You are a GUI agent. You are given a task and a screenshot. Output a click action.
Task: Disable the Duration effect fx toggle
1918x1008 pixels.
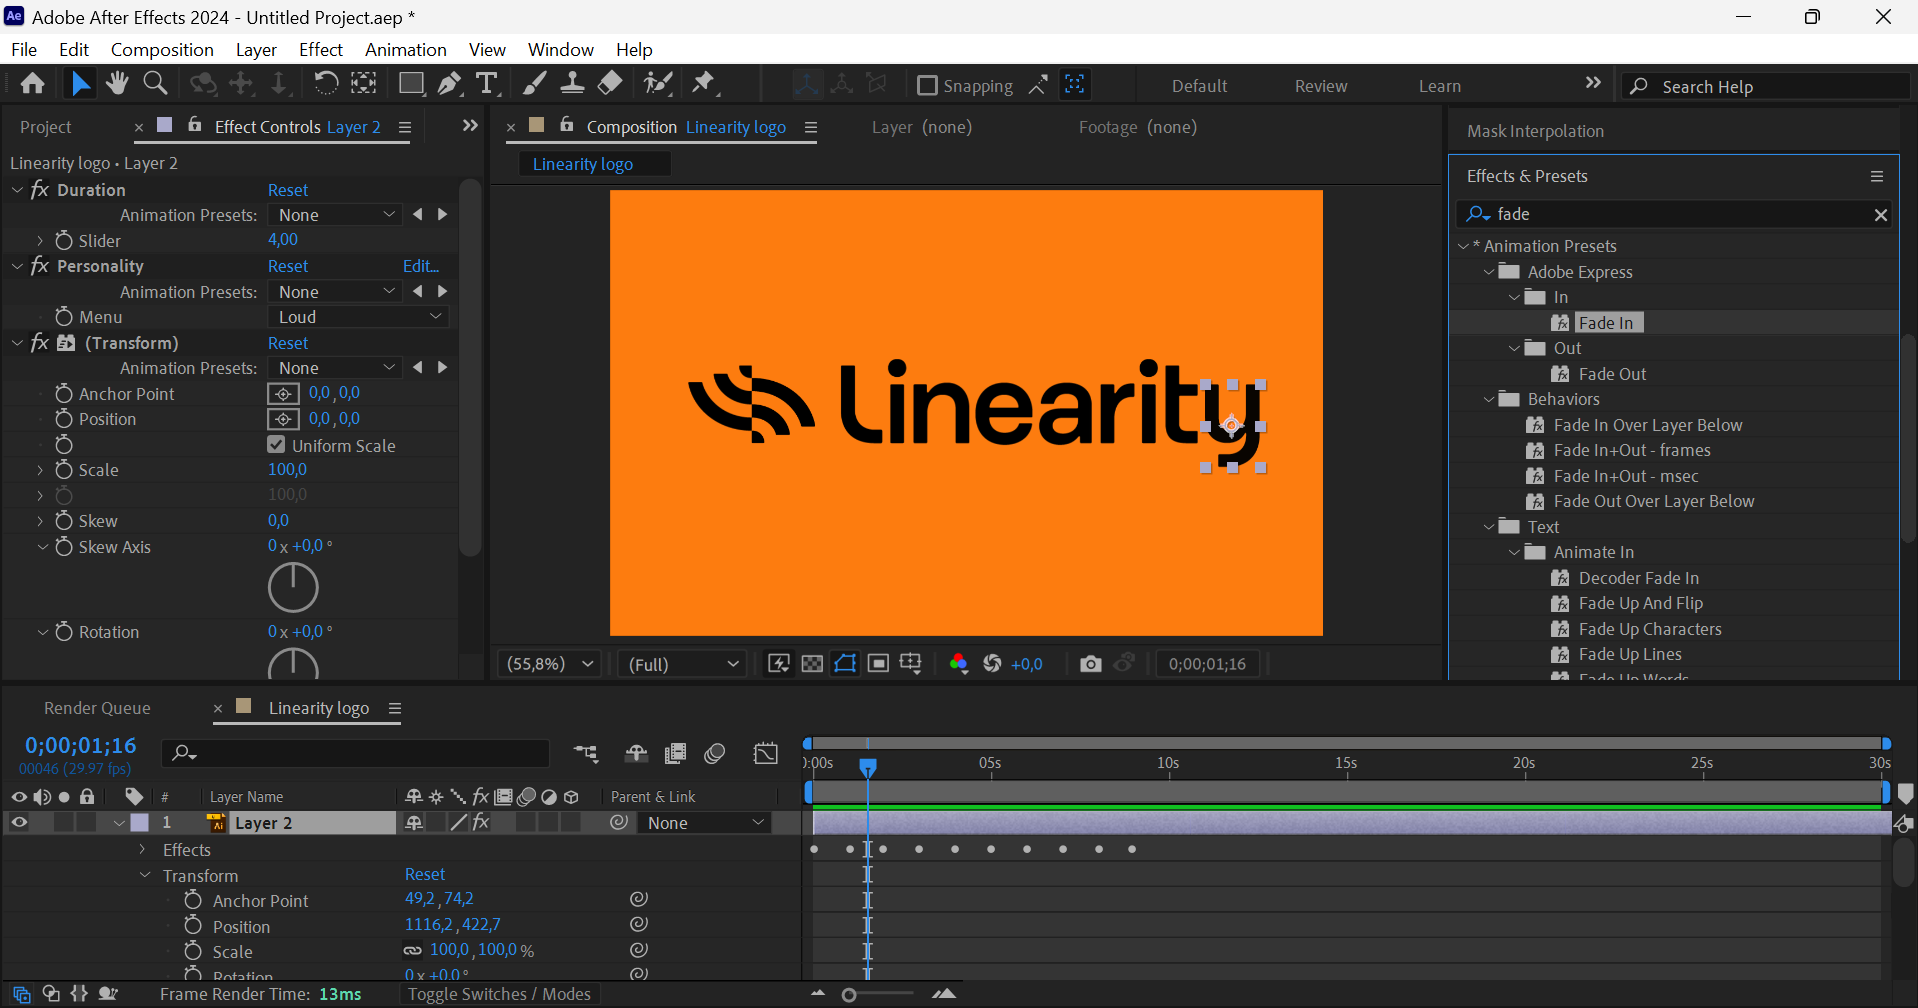(x=40, y=189)
